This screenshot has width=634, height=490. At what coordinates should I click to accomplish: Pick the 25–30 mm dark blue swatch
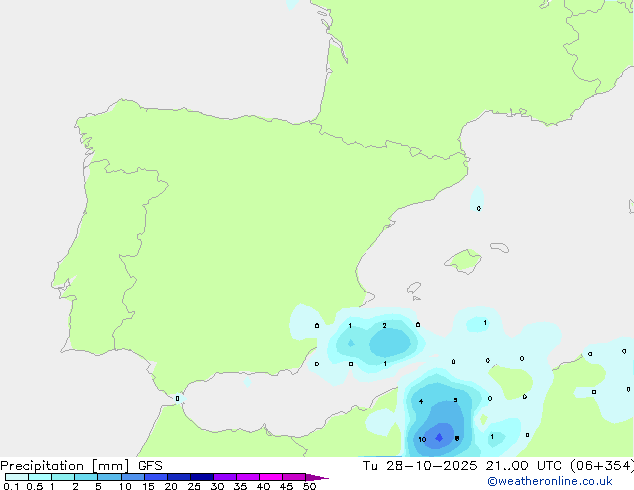(202, 477)
